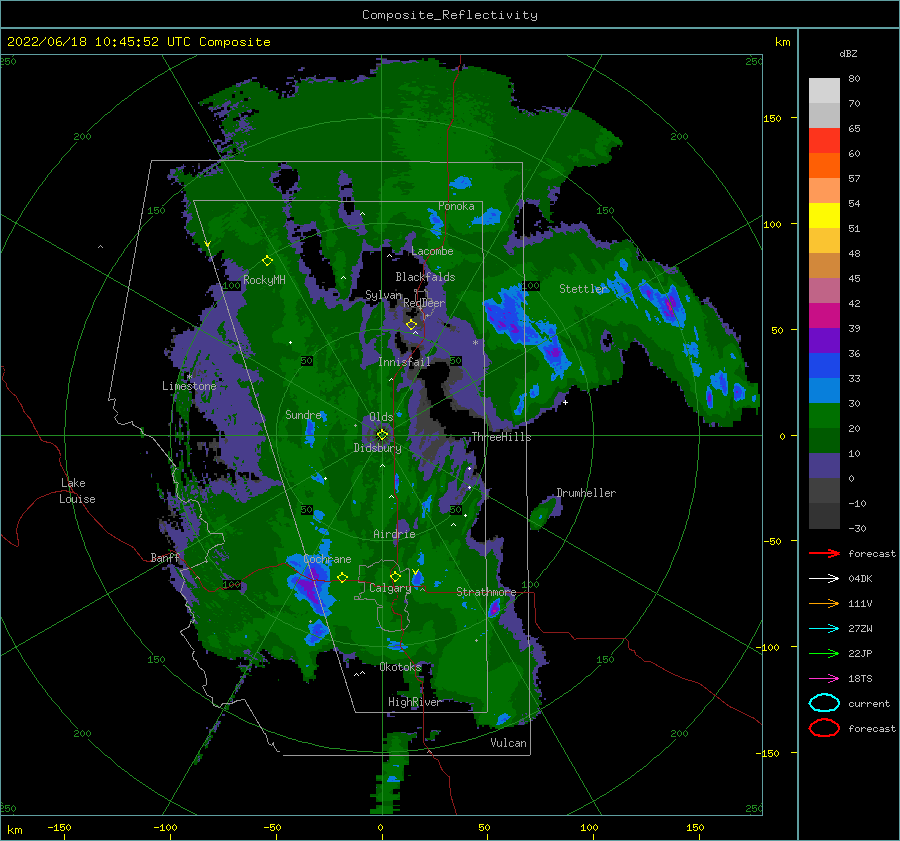Select the orange 111V arrow symbol

824,603
